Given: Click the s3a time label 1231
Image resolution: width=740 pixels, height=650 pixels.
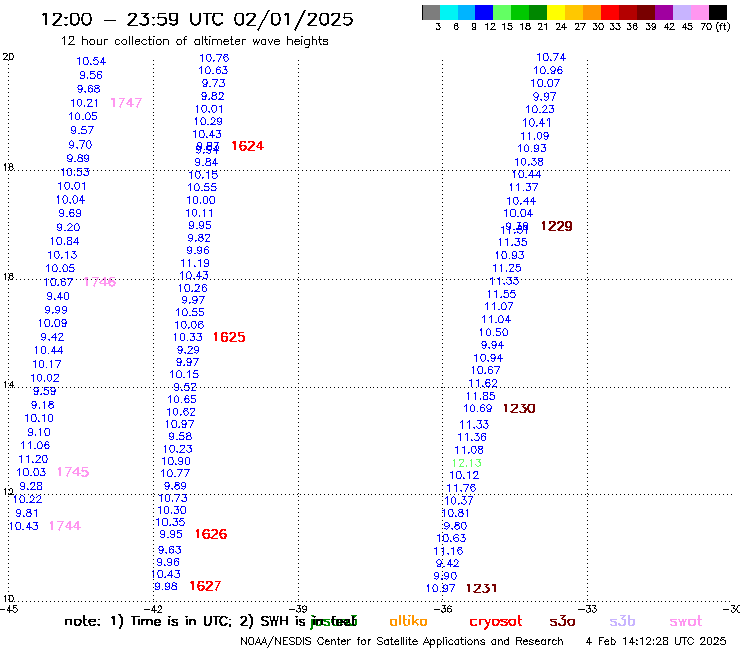Looking at the screenshot, I should [481, 588].
